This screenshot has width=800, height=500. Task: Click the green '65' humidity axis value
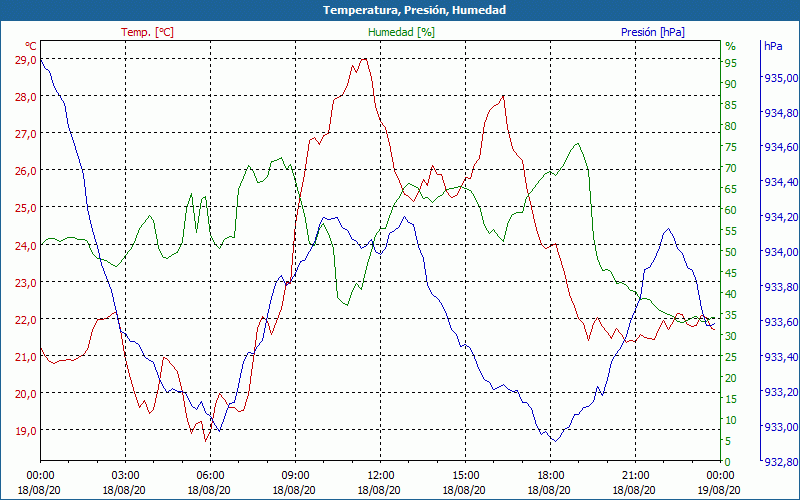(x=731, y=189)
